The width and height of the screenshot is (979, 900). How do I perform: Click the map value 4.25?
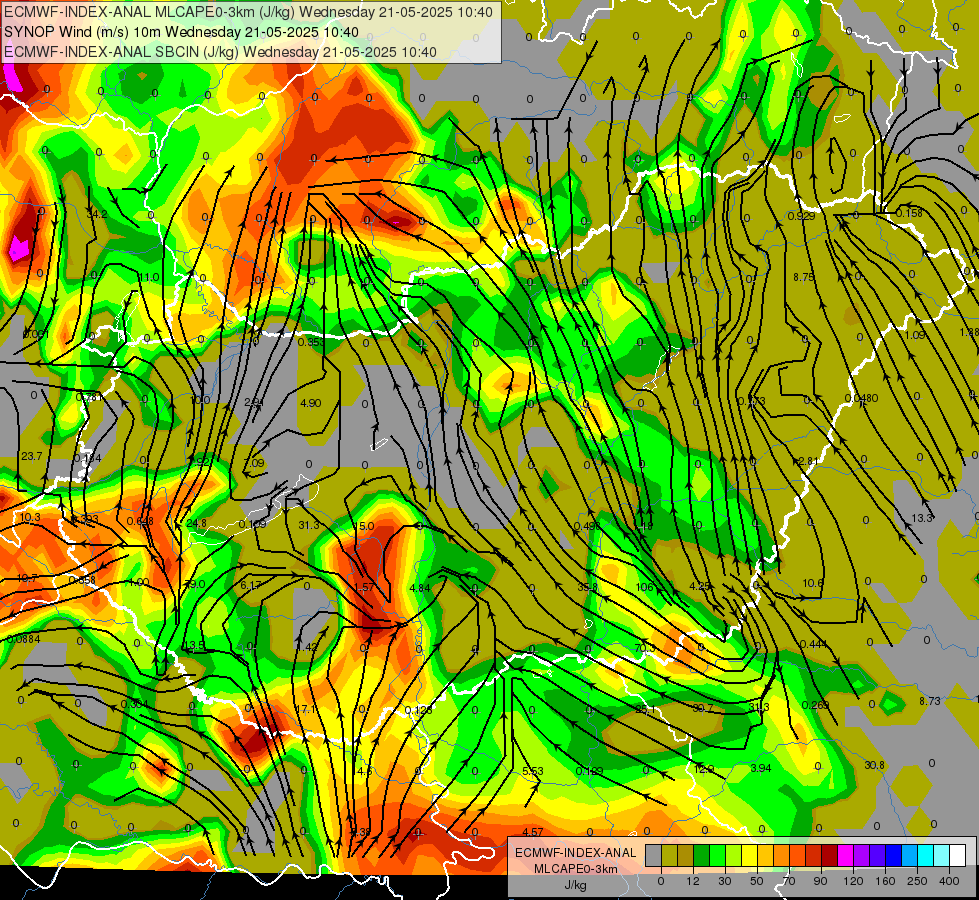pyautogui.click(x=699, y=586)
